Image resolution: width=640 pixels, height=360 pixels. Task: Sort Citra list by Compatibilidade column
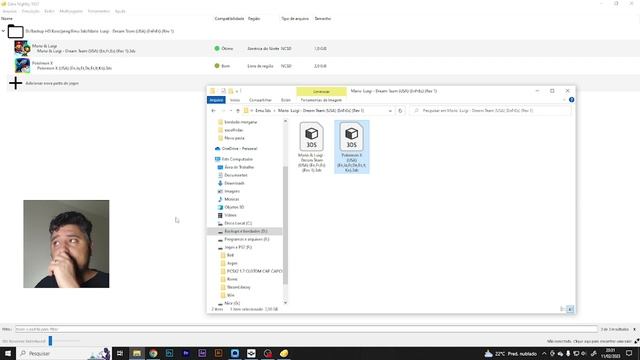point(229,18)
